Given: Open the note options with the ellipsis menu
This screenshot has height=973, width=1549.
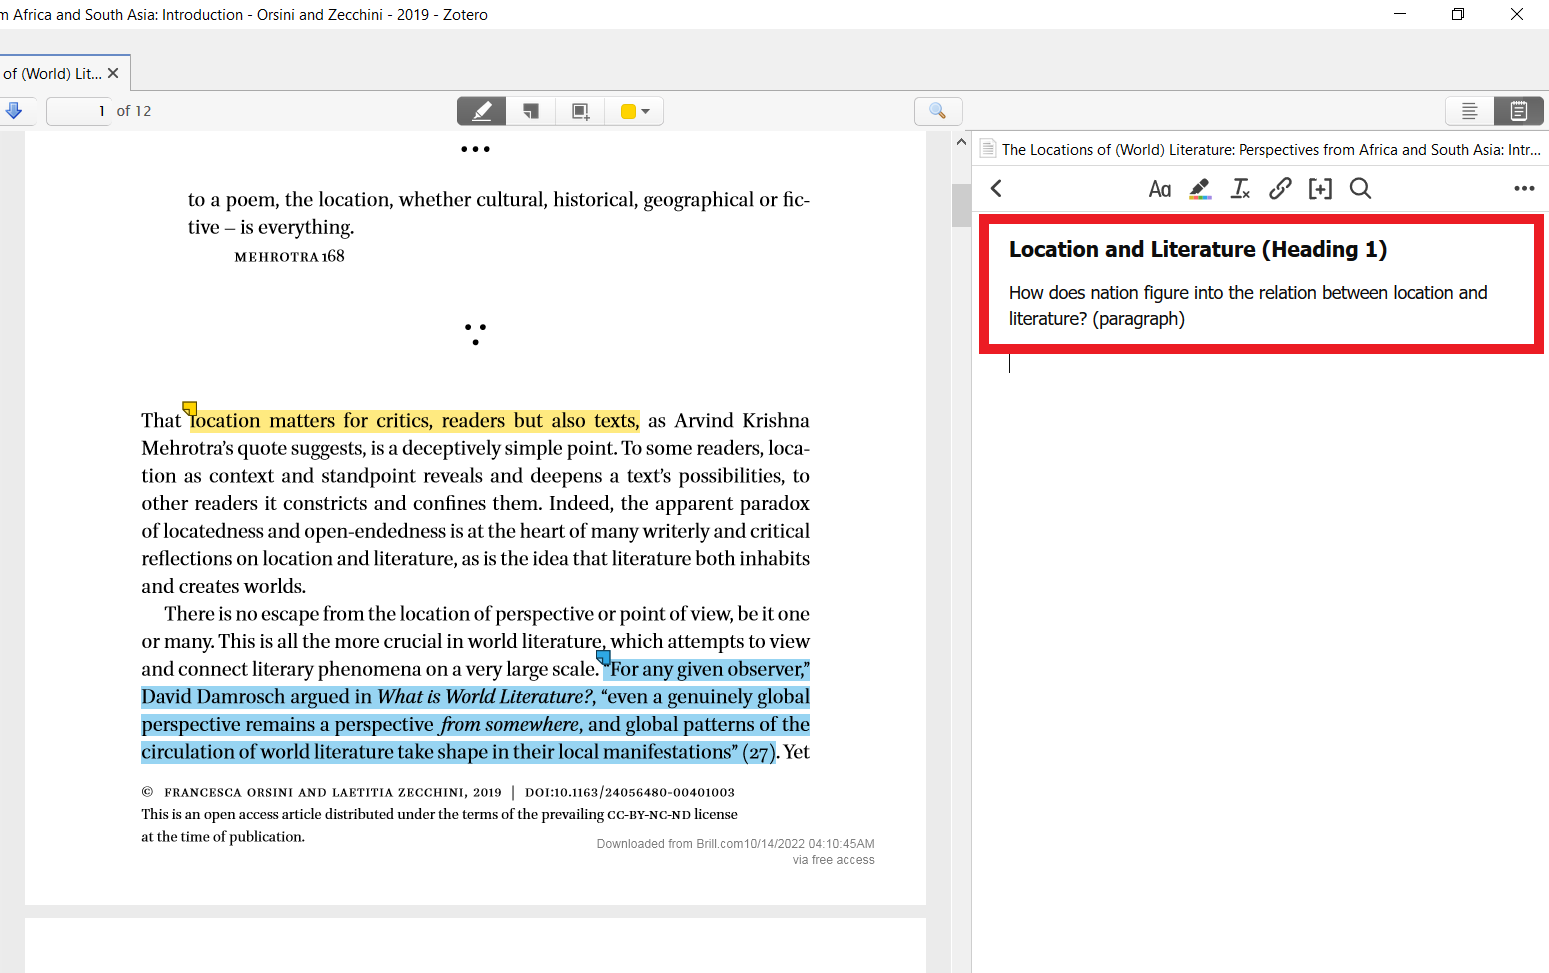Looking at the screenshot, I should 1524,188.
